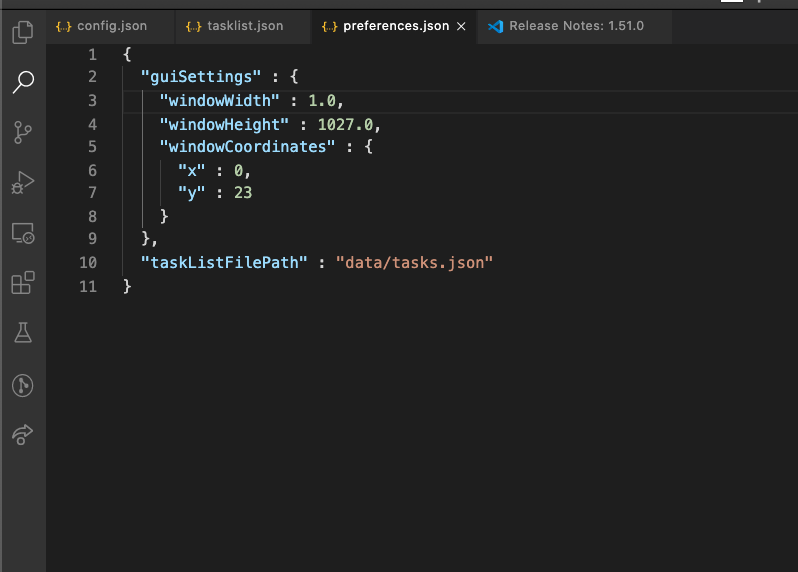
Task: Click the closing brace on line 8
Action: tap(164, 216)
